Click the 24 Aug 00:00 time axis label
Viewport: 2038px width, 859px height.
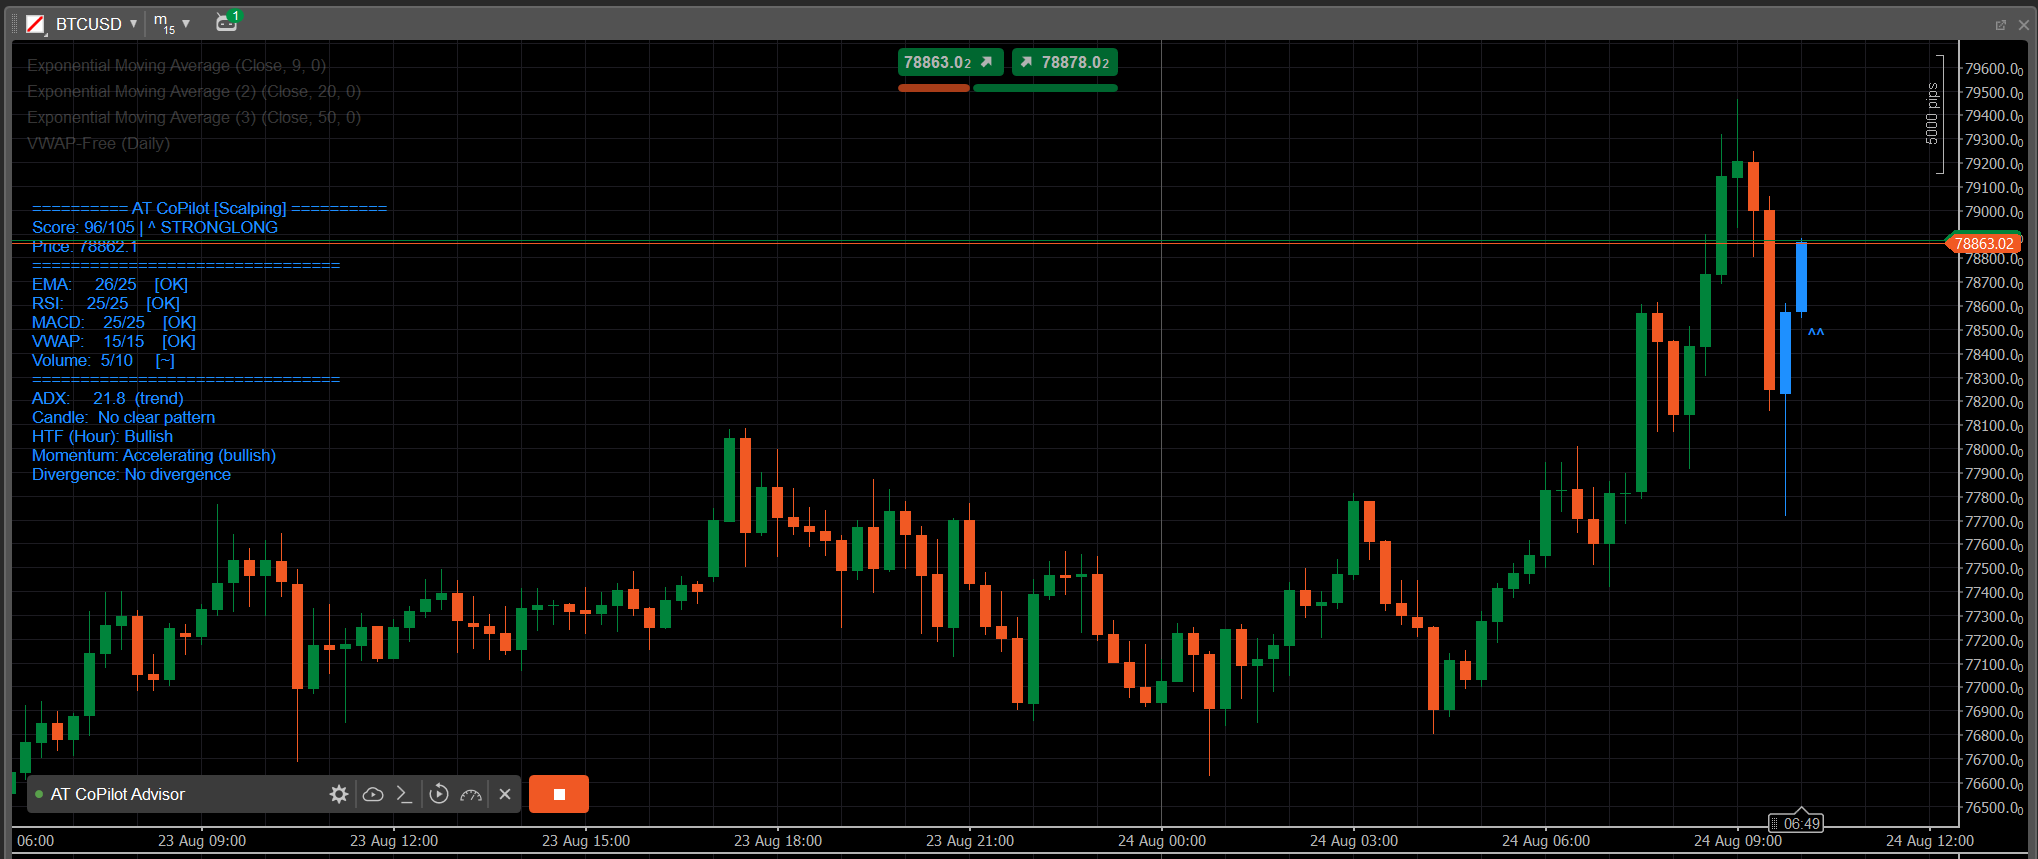coord(1162,841)
